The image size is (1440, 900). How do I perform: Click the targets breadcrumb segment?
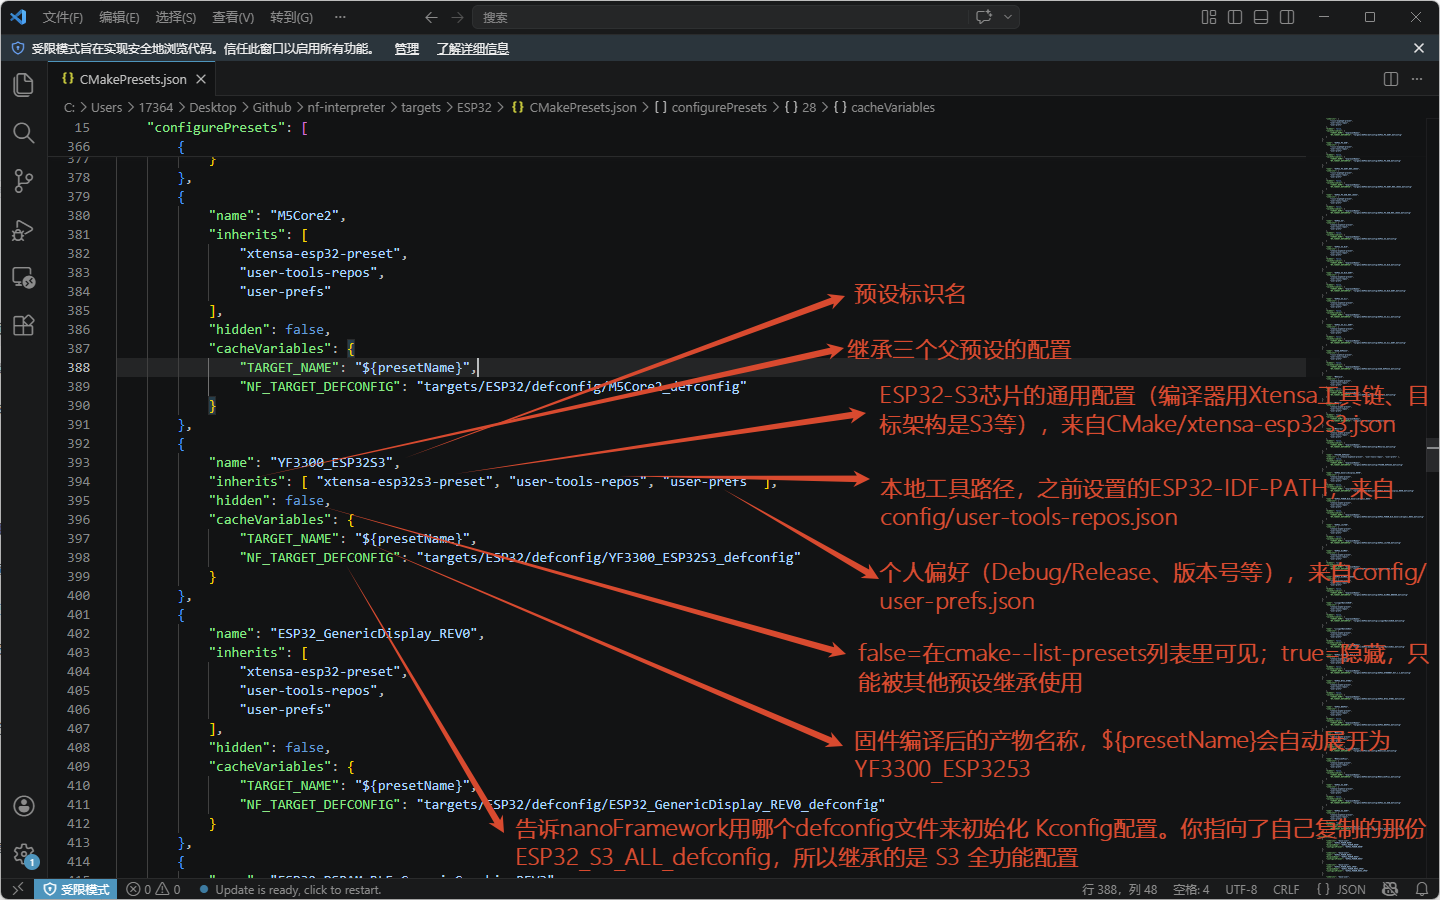(421, 107)
